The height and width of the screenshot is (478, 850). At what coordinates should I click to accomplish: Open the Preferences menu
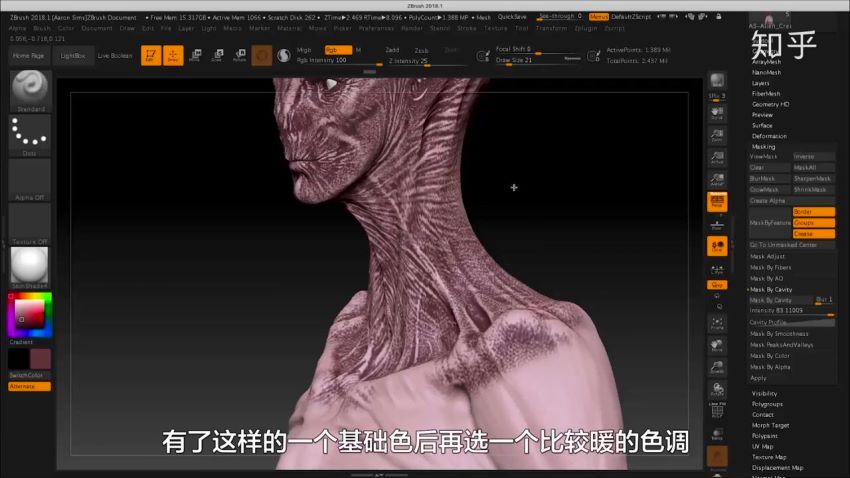[x=376, y=28]
